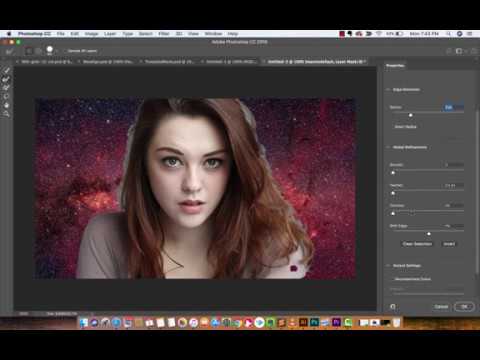Collapse the Edge Detection section

[x=388, y=90]
